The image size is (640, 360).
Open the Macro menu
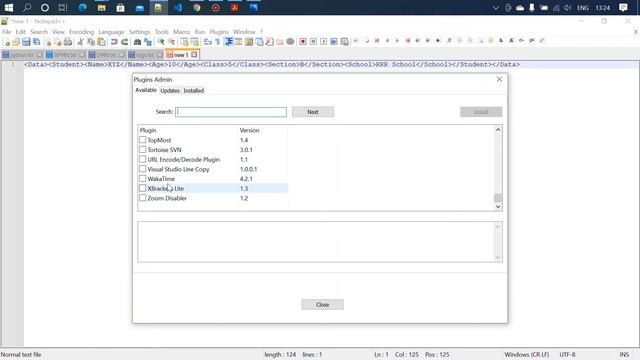[181, 32]
